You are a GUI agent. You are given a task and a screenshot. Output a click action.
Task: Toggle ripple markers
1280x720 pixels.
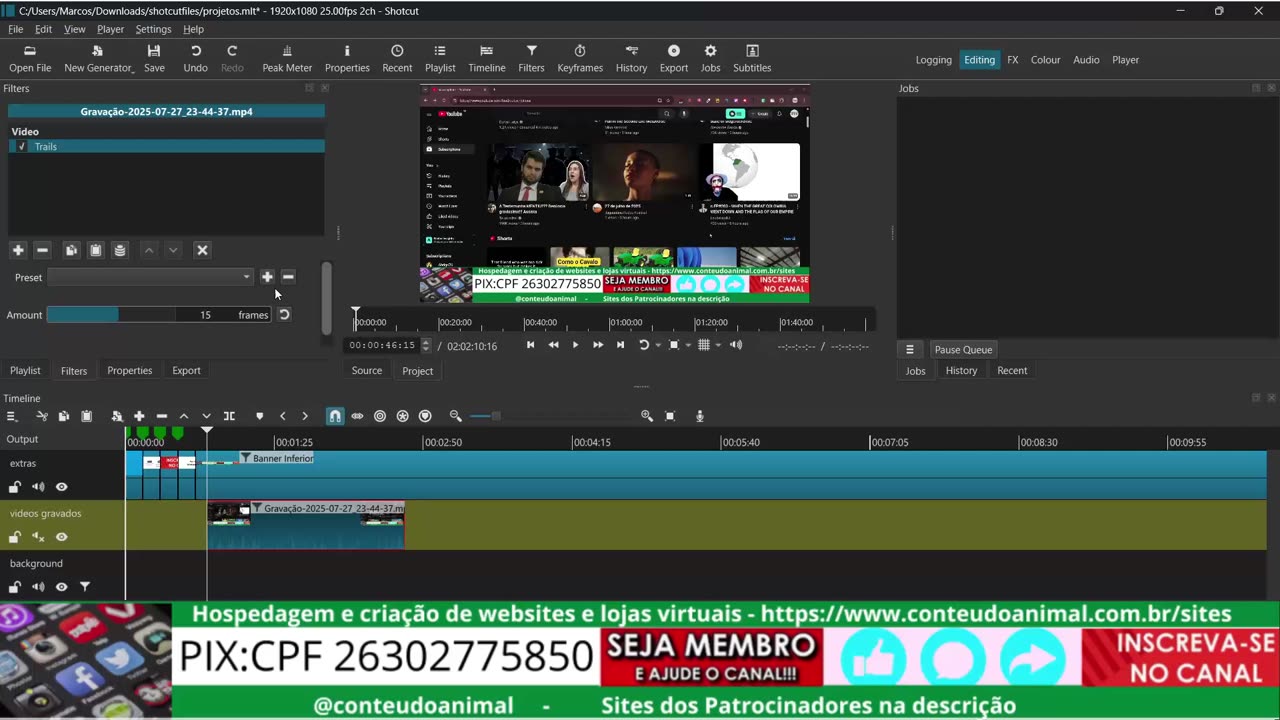point(425,416)
